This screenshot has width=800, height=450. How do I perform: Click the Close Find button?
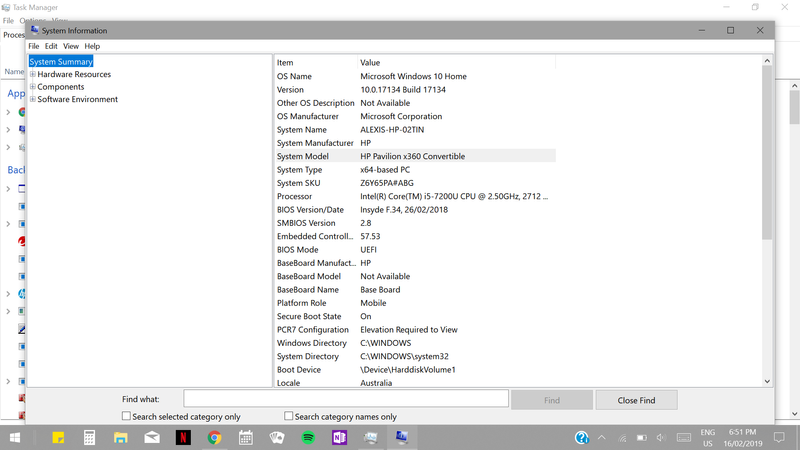636,400
